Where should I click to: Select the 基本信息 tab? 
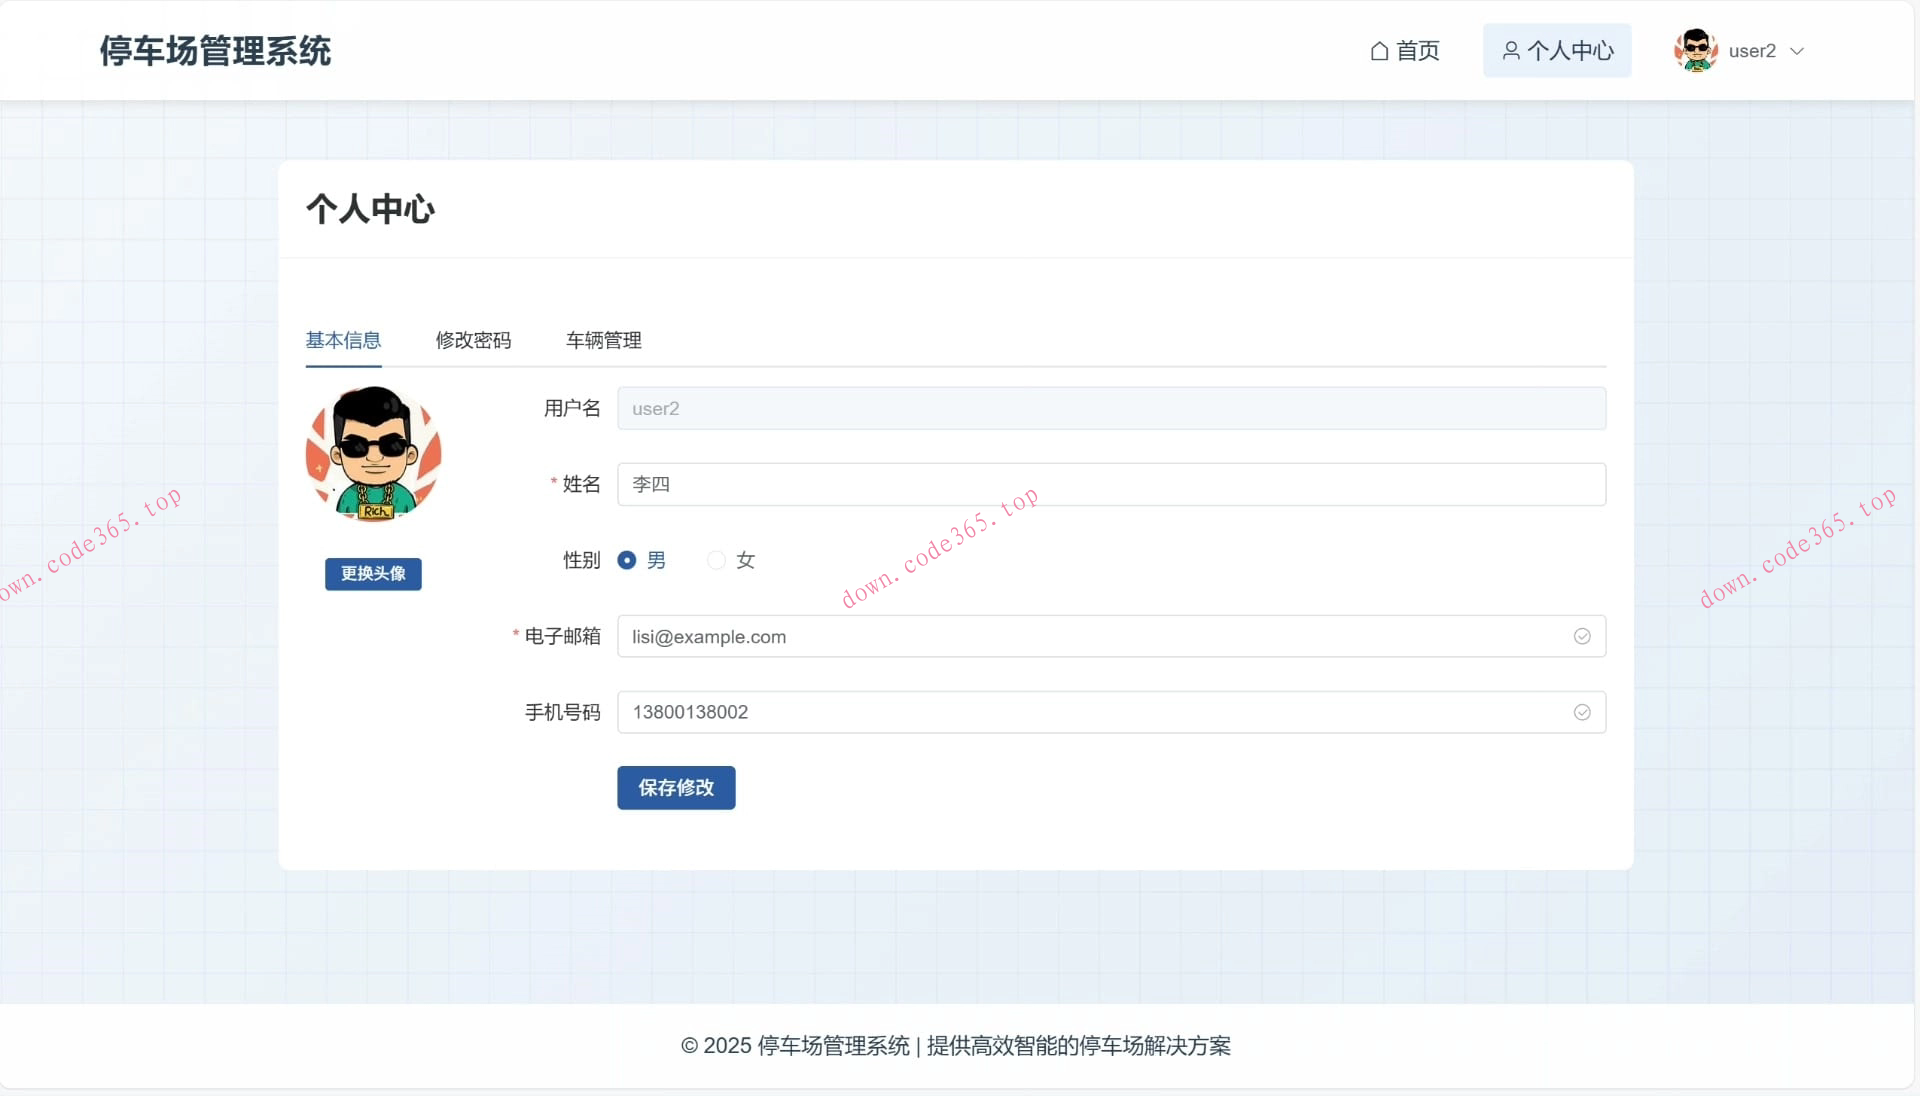coord(342,340)
